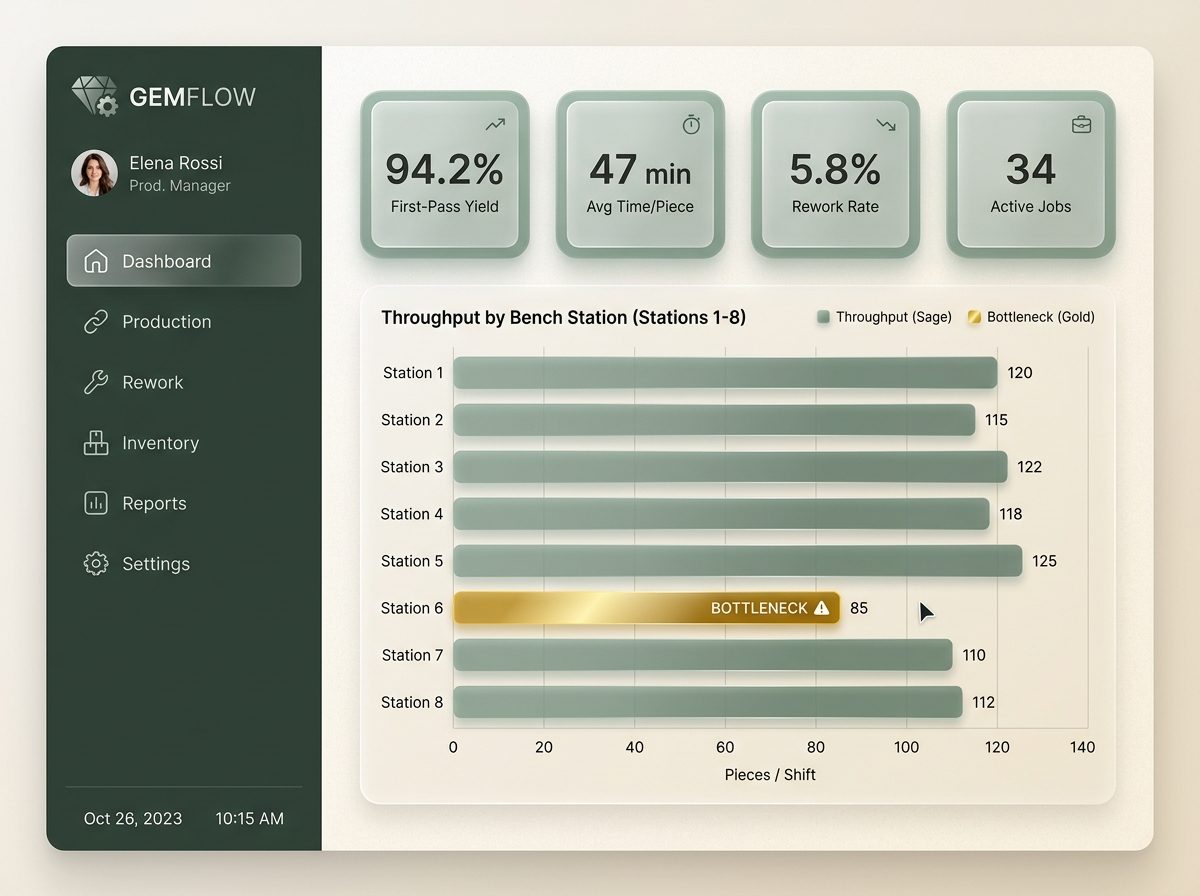Image resolution: width=1200 pixels, height=896 pixels.
Task: Click the "Pieces / Shift" axis title
Action: click(x=770, y=775)
